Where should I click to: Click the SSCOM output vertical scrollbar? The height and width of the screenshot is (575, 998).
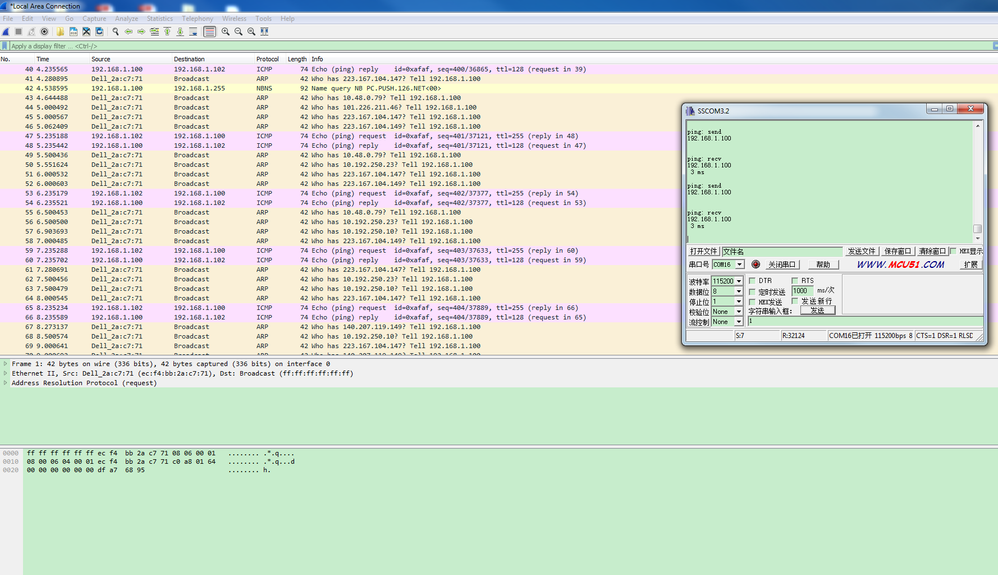(978, 181)
